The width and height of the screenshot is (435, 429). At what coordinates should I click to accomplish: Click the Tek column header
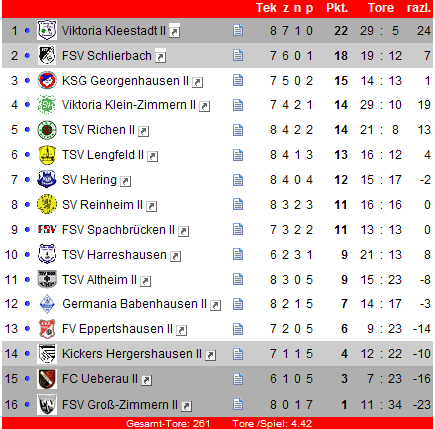click(x=266, y=8)
